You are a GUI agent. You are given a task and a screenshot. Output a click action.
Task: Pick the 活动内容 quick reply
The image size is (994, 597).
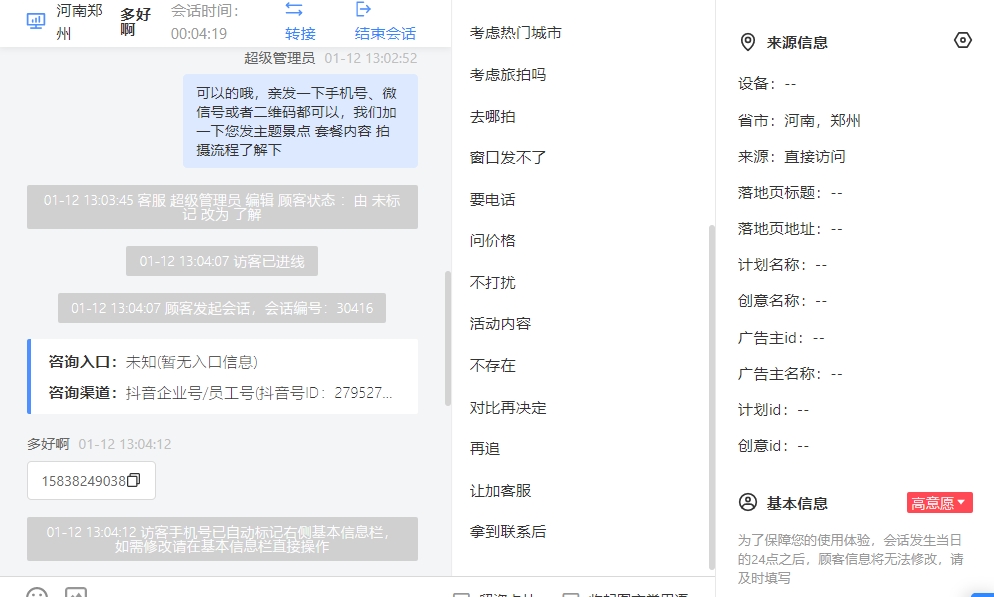click(500, 324)
